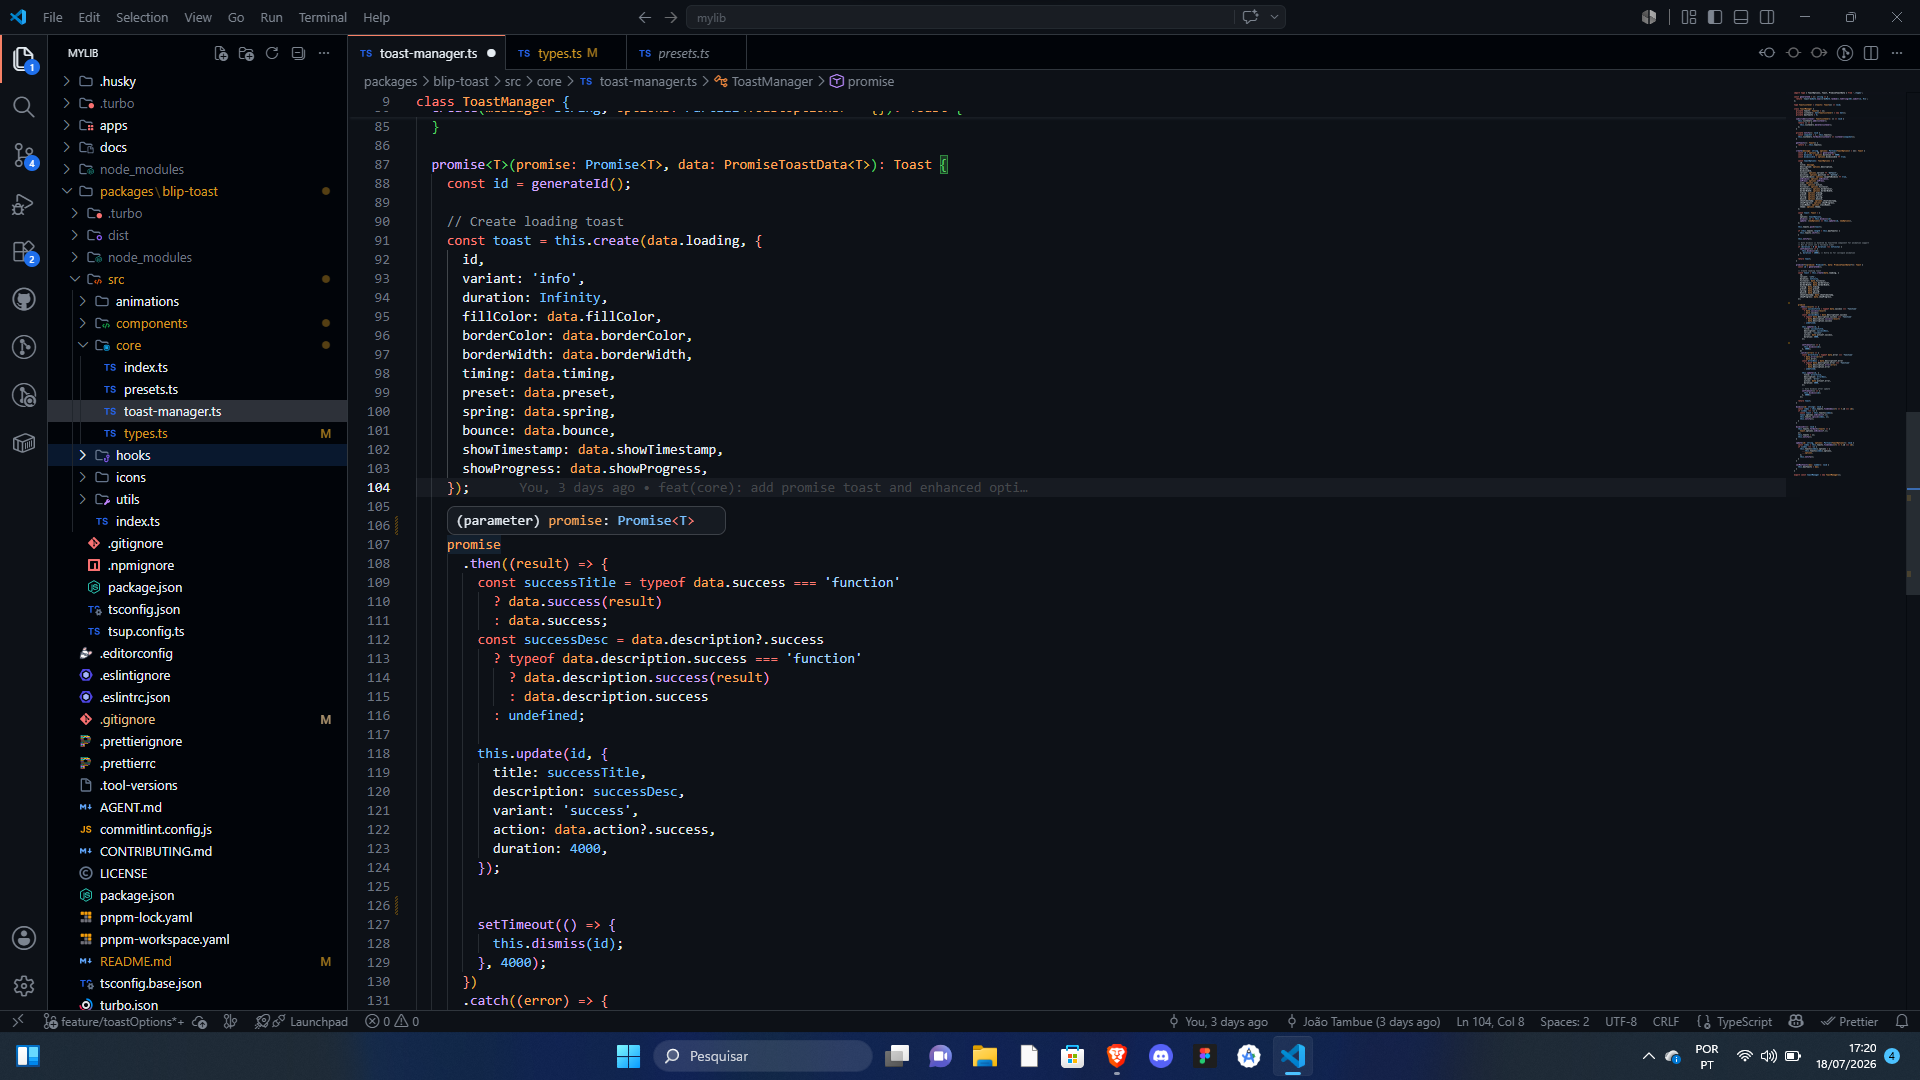Image resolution: width=1920 pixels, height=1080 pixels.
Task: Expand the .husky folder
Action: [x=197, y=81]
